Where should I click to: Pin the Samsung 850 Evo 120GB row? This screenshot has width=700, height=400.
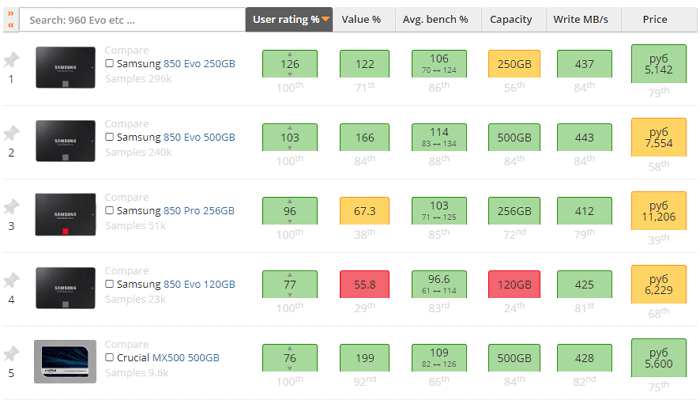(x=11, y=280)
